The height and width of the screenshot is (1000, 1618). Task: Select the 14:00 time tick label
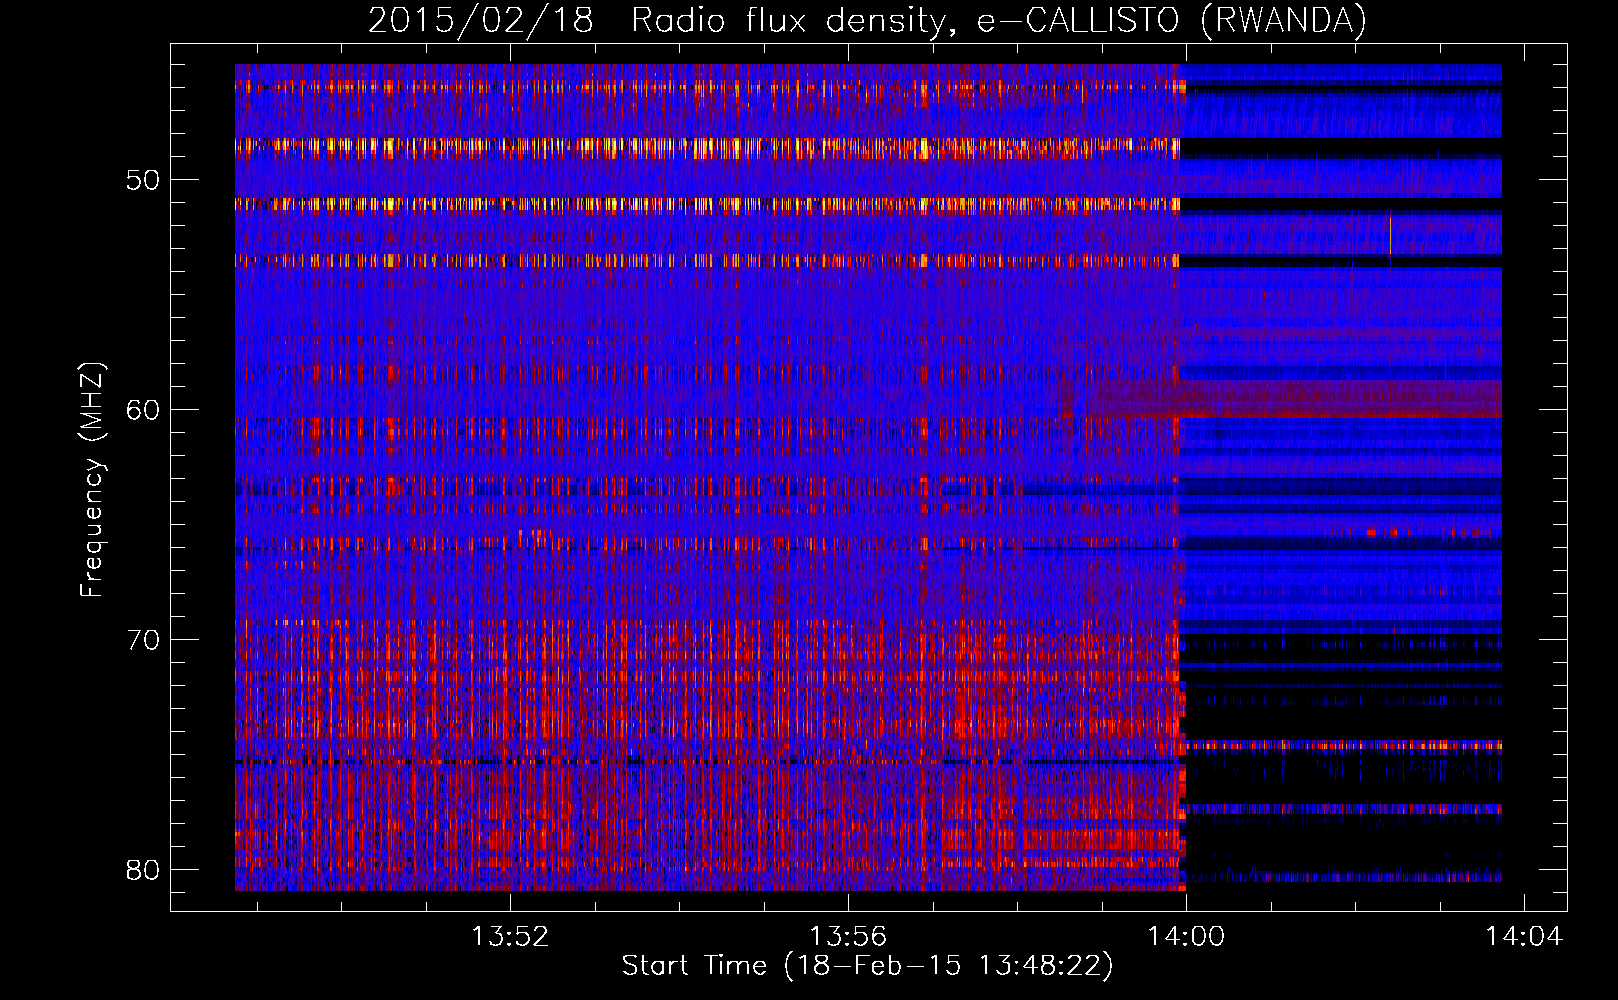click(1186, 937)
